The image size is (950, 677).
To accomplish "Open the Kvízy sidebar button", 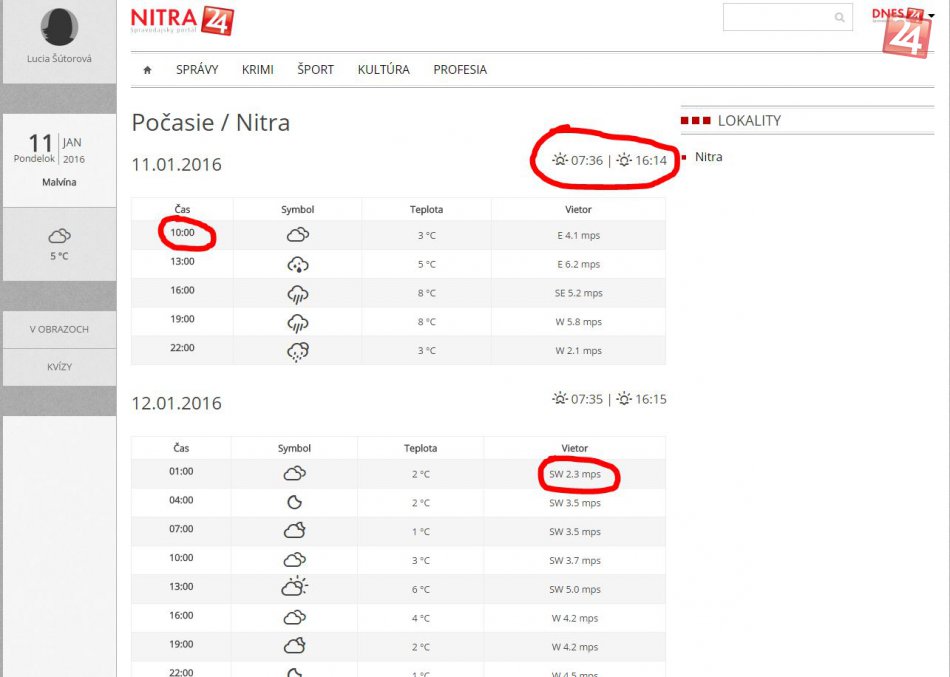I will [59, 367].
